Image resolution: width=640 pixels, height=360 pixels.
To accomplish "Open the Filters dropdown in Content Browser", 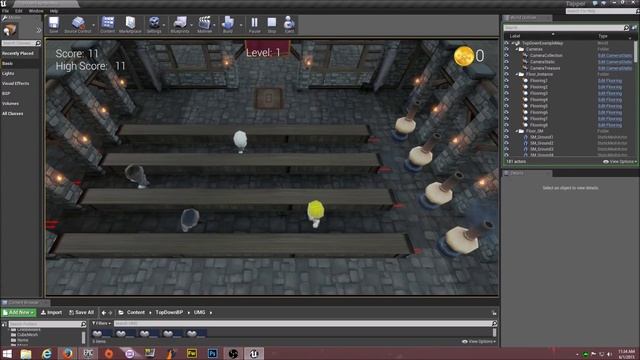I will coord(101,323).
